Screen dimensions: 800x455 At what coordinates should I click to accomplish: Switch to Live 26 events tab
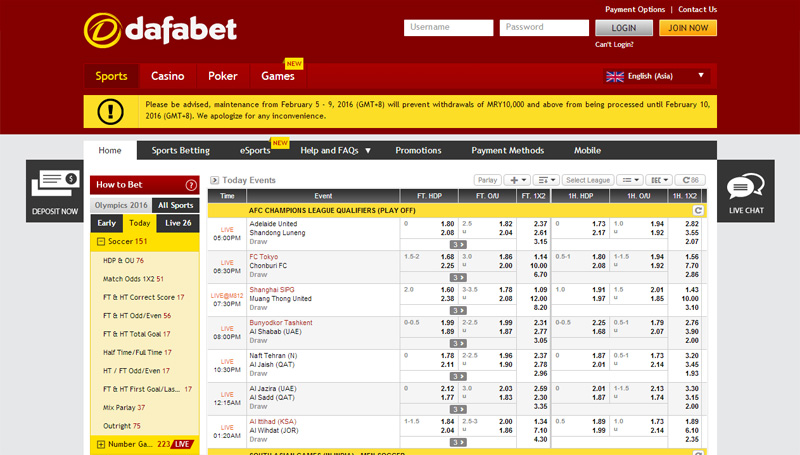click(x=178, y=223)
